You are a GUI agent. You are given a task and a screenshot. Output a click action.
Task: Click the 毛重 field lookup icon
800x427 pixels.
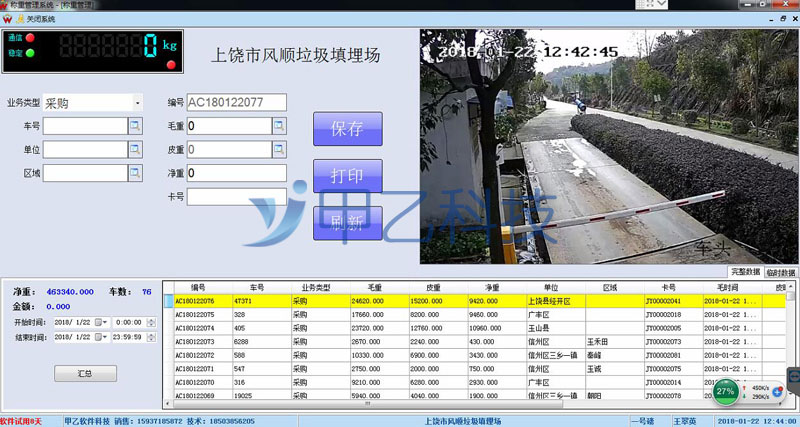(x=279, y=125)
